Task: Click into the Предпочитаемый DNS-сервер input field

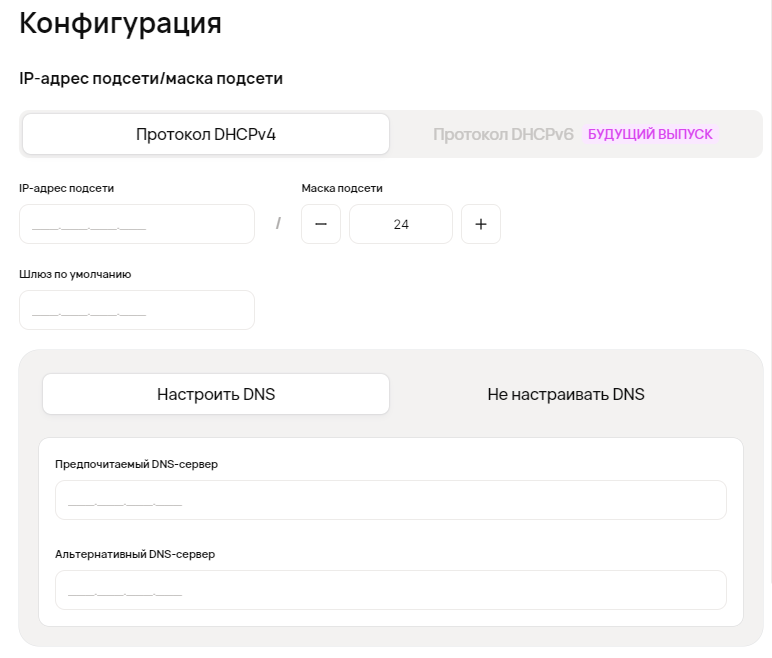Action: pos(390,500)
